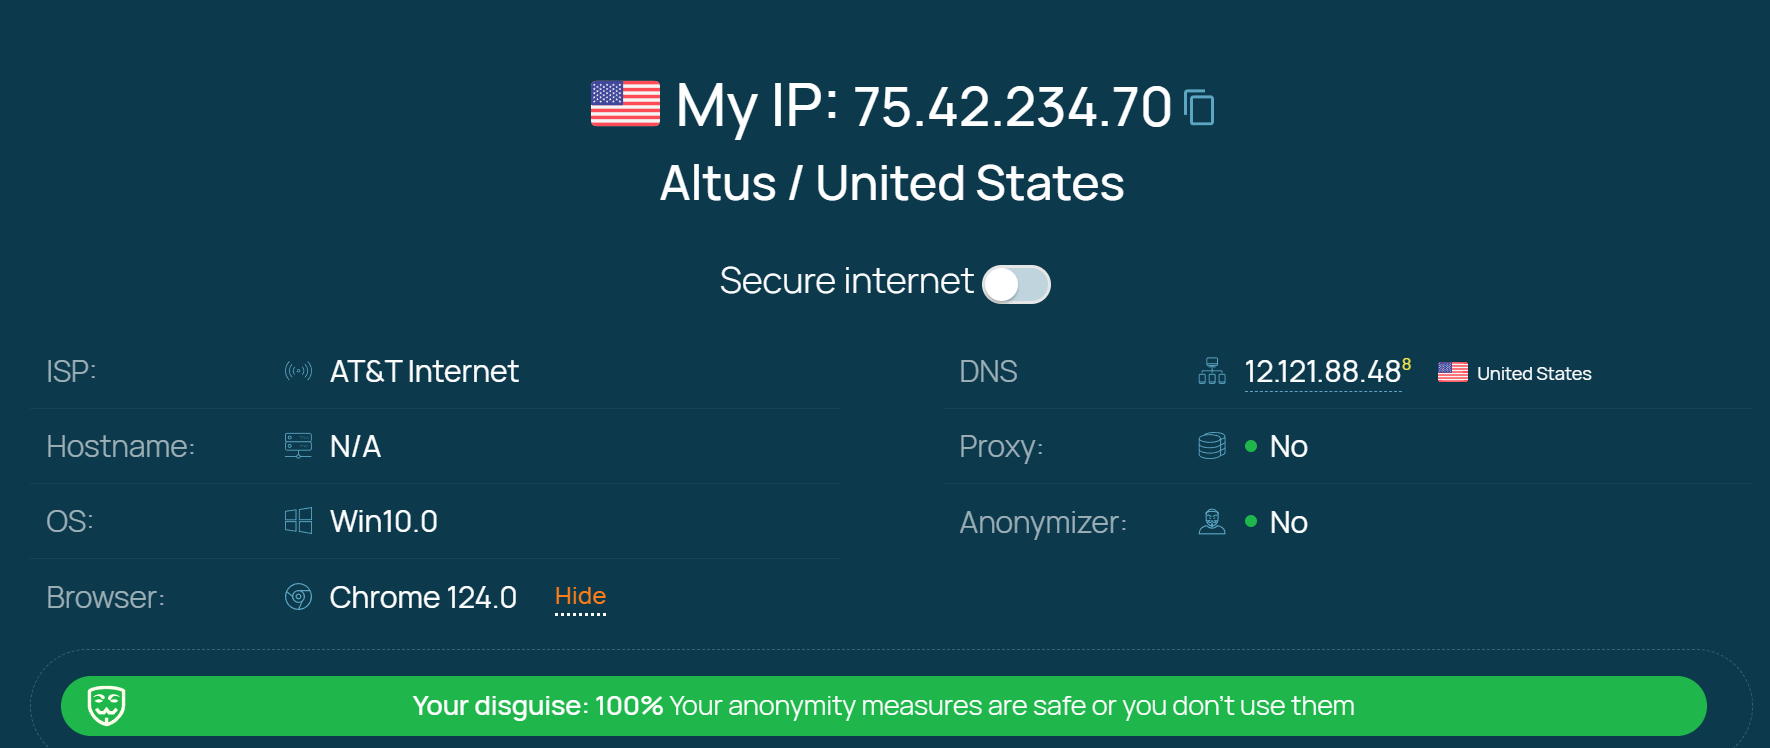
Task: Click the DNS address 12.121.88.48
Action: 1322,372
